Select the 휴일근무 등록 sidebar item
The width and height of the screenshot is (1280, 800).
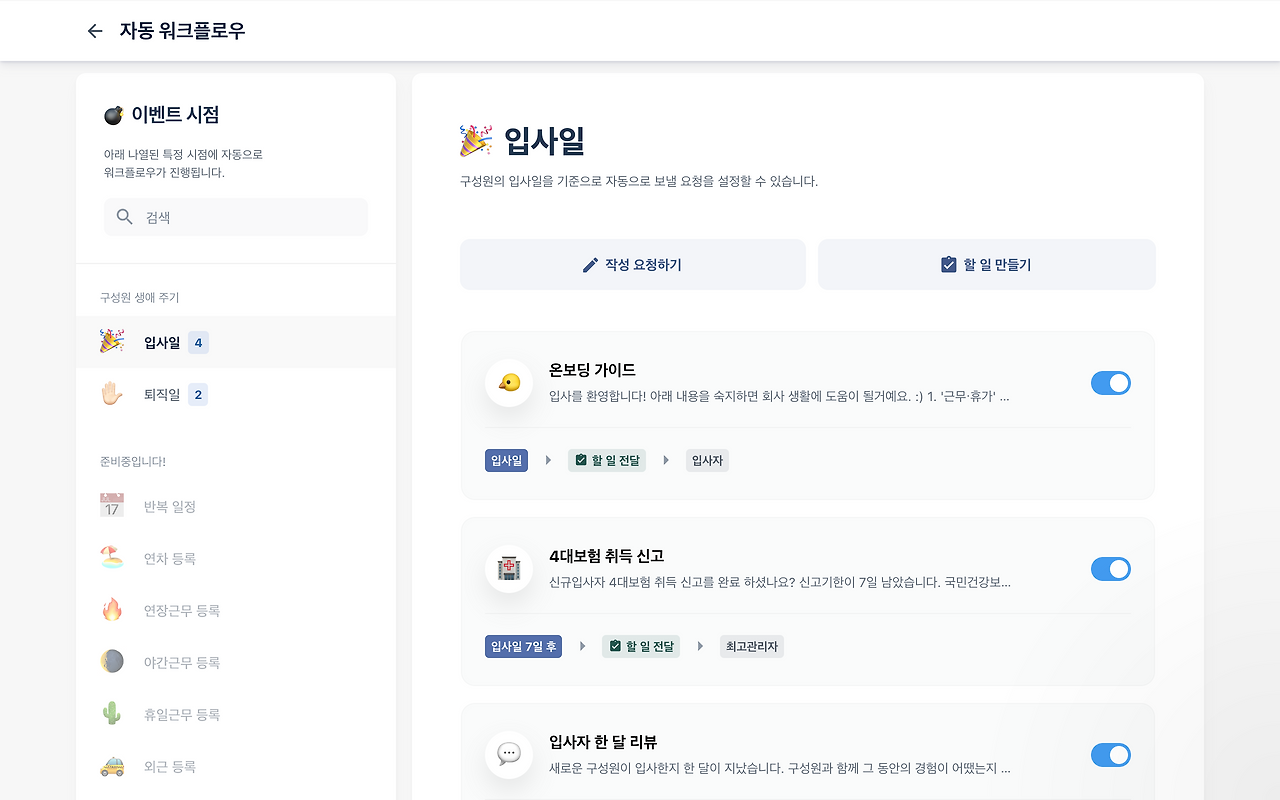(x=236, y=714)
